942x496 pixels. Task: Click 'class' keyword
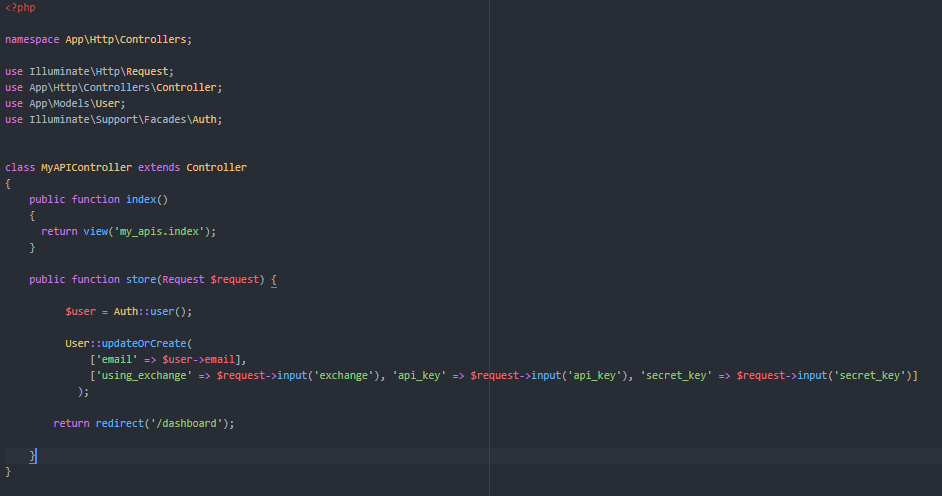(20, 168)
